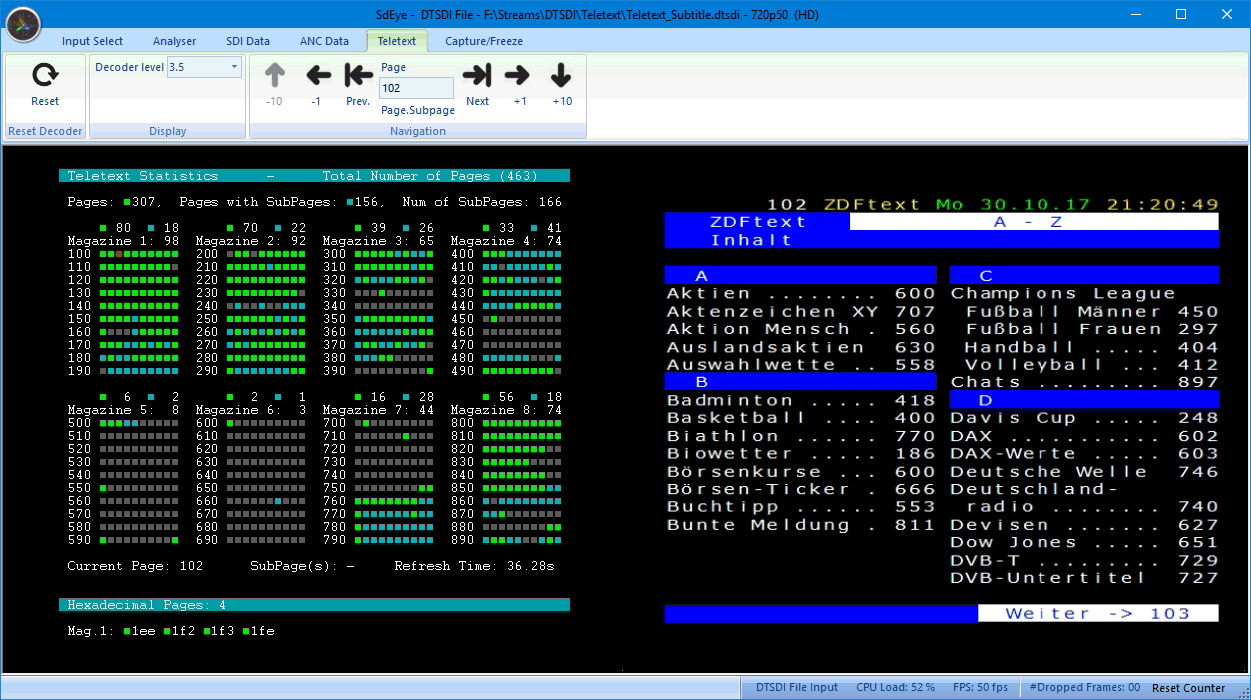Click the 'Handball 404' entry
1251x700 pixels.
[1092, 347]
